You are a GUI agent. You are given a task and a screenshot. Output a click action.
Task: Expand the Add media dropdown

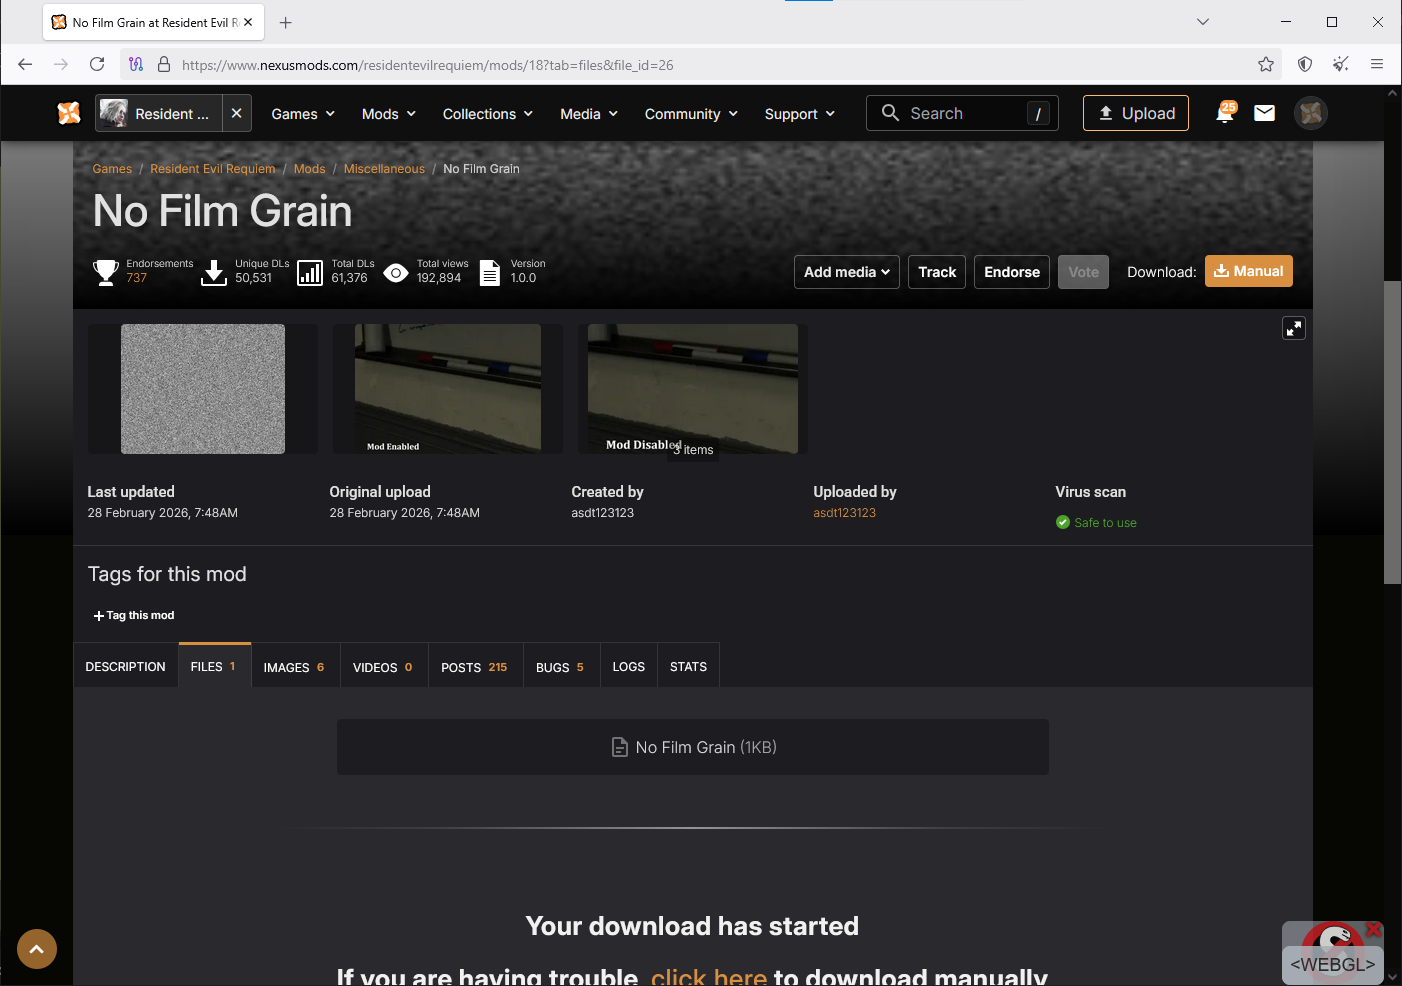(847, 272)
